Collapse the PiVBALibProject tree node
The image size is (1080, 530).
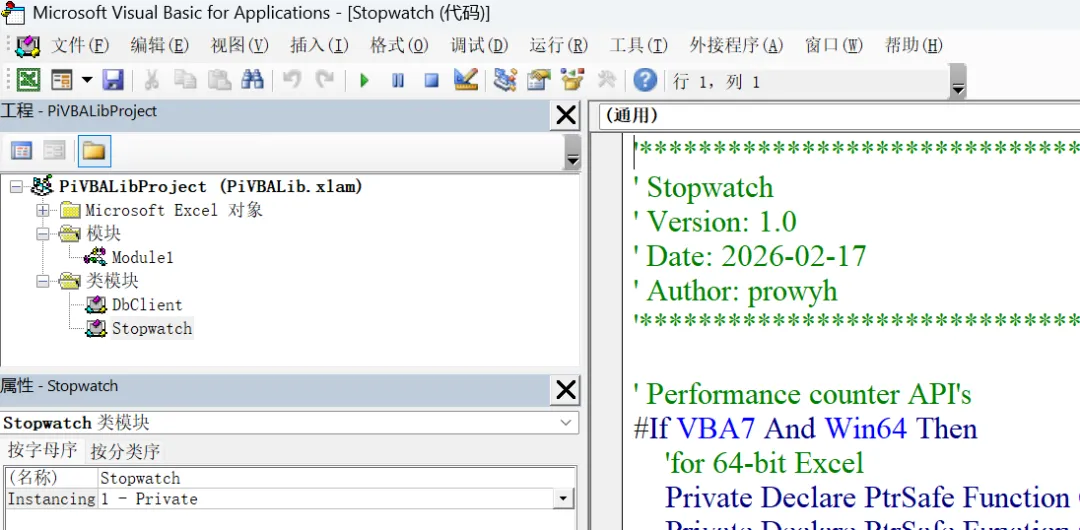pyautogui.click(x=17, y=186)
